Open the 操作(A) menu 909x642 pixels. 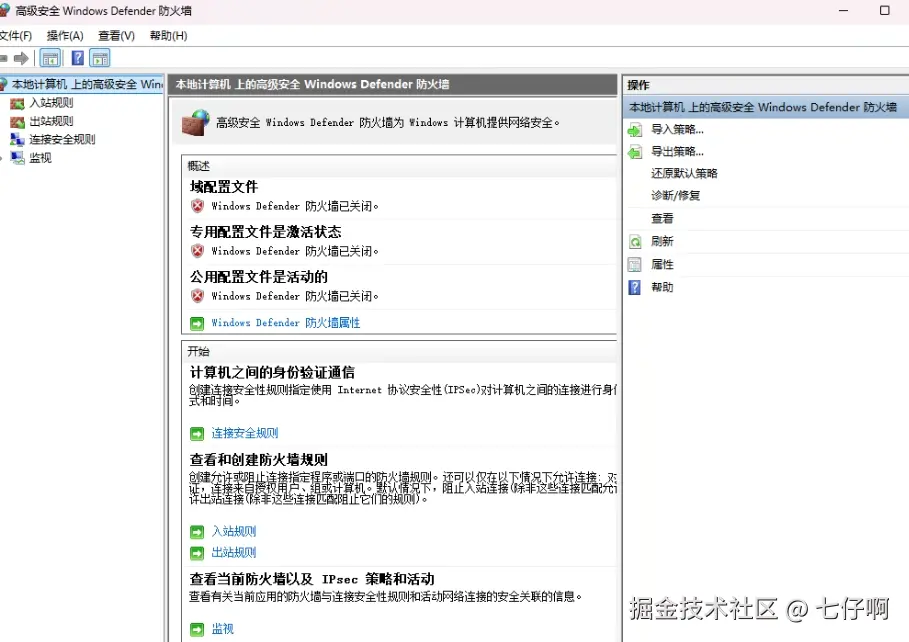[x=65, y=36]
